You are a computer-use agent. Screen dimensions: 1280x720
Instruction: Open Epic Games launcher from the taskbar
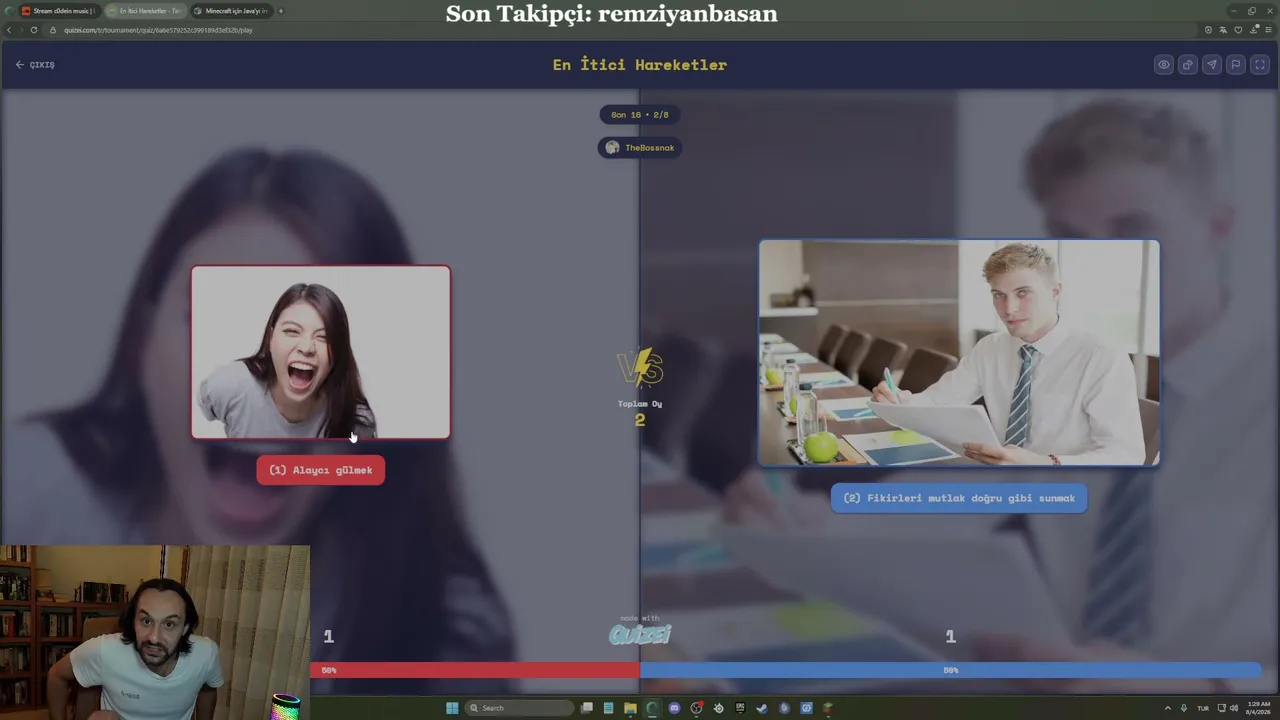pos(740,708)
